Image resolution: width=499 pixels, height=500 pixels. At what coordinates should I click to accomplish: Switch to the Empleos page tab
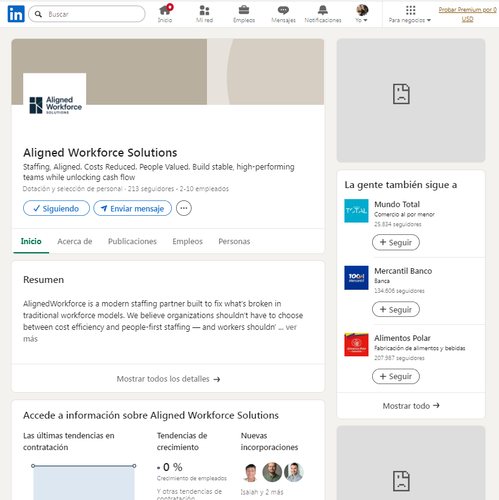tap(187, 241)
